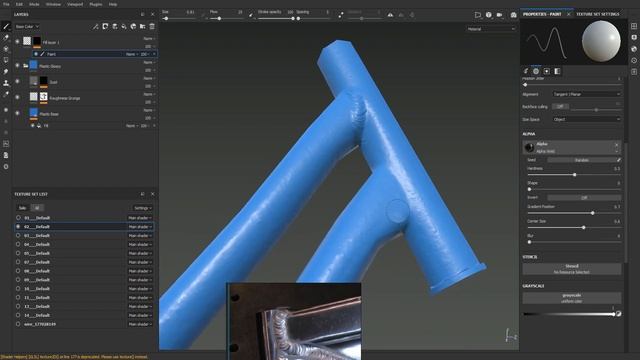
Task: Toggle visibility of Dust layer
Action: tap(17, 81)
